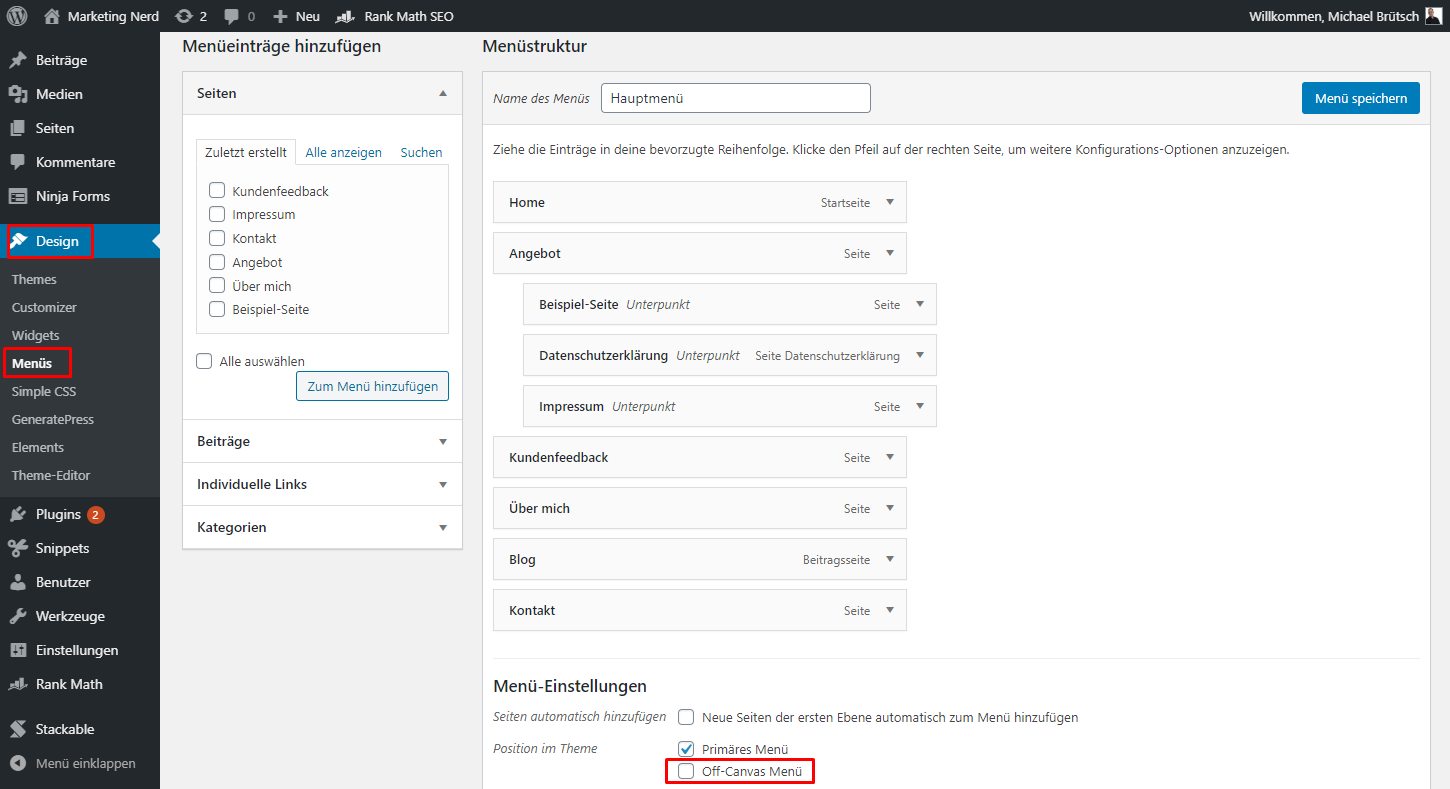Image resolution: width=1450 pixels, height=789 pixels.
Task: Click the Name des Menüs input field
Action: [736, 98]
